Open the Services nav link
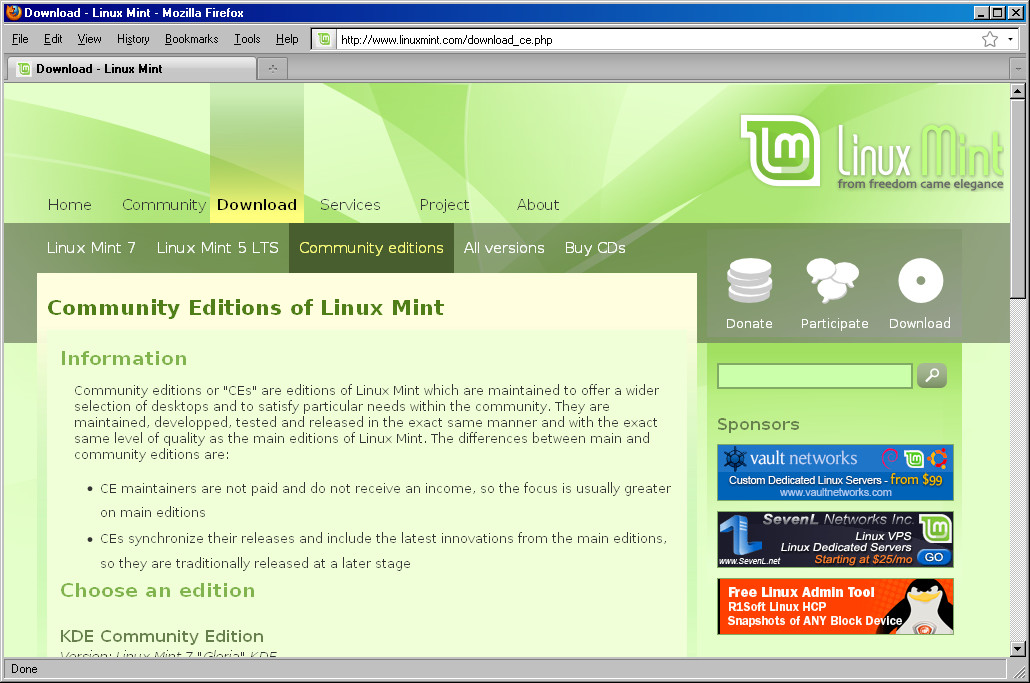This screenshot has height=683, width=1030. tap(350, 205)
